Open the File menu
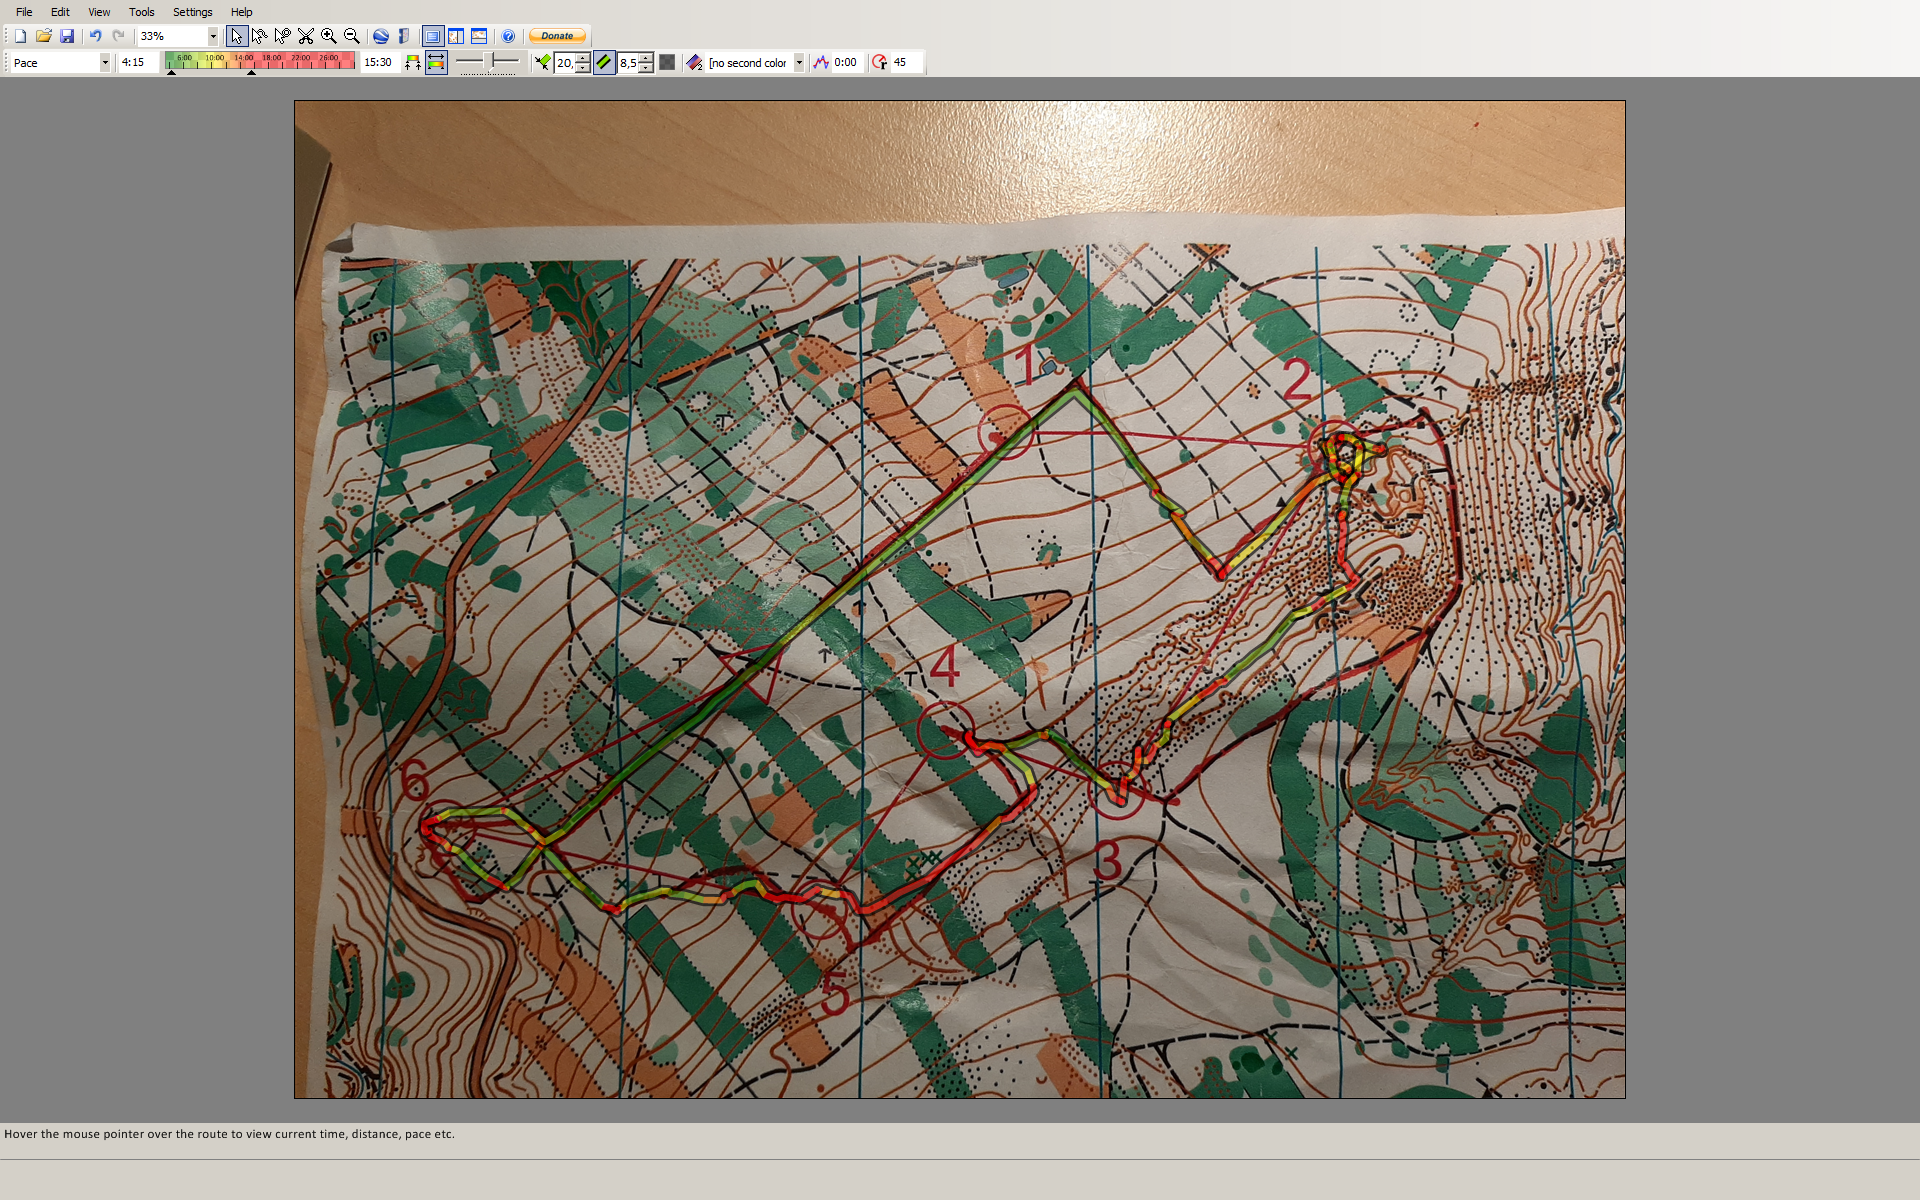Image resolution: width=1920 pixels, height=1200 pixels. click(x=24, y=12)
